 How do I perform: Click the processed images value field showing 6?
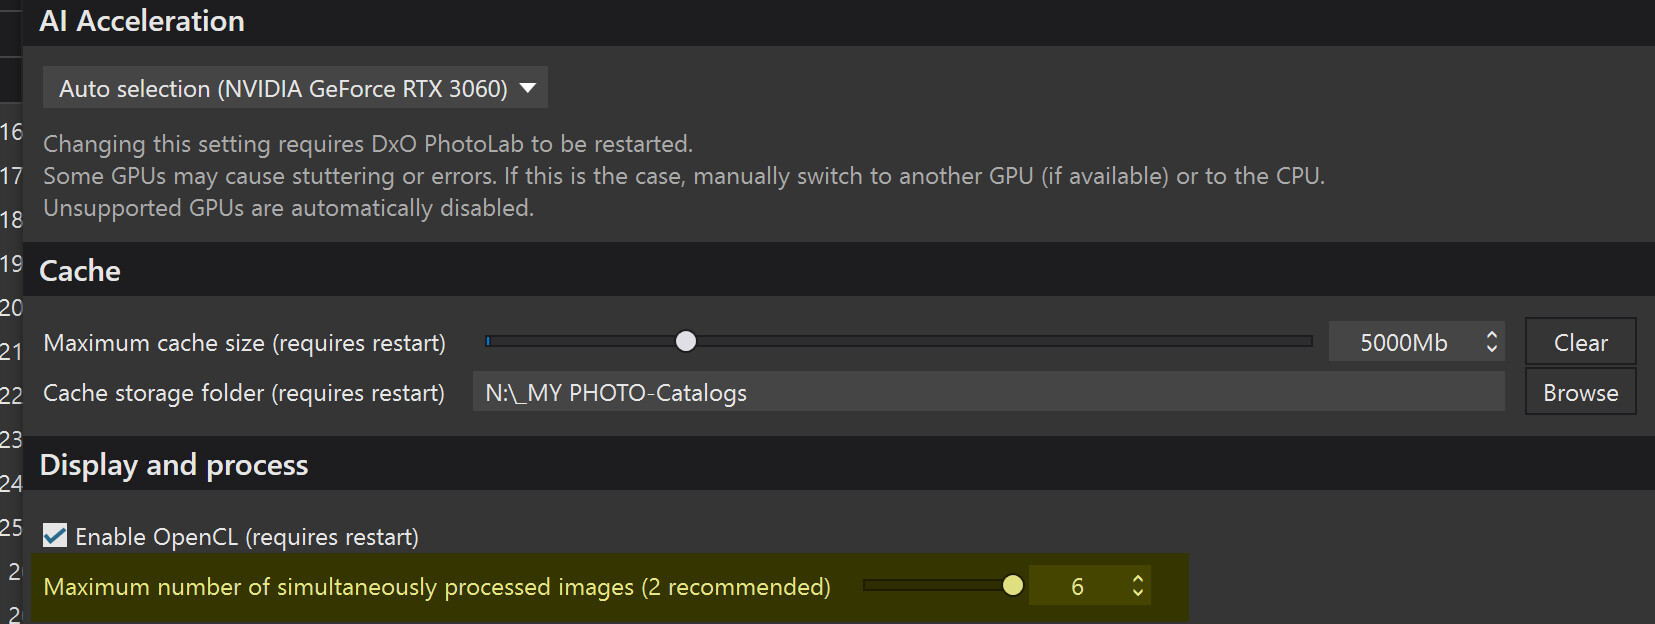tap(1077, 586)
